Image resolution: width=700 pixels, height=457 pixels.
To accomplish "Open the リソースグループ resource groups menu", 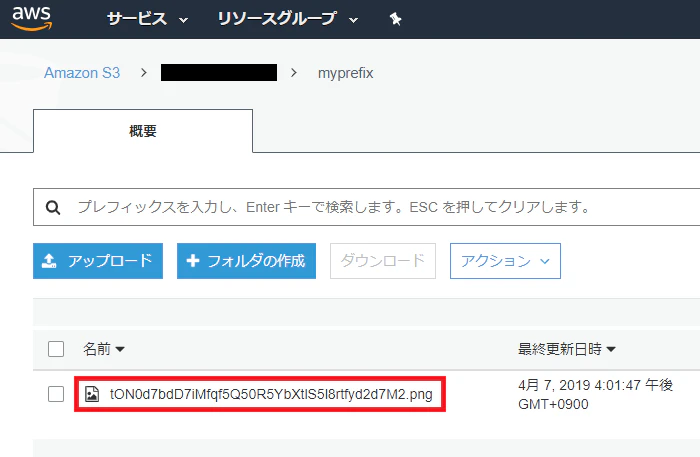I will pos(288,19).
